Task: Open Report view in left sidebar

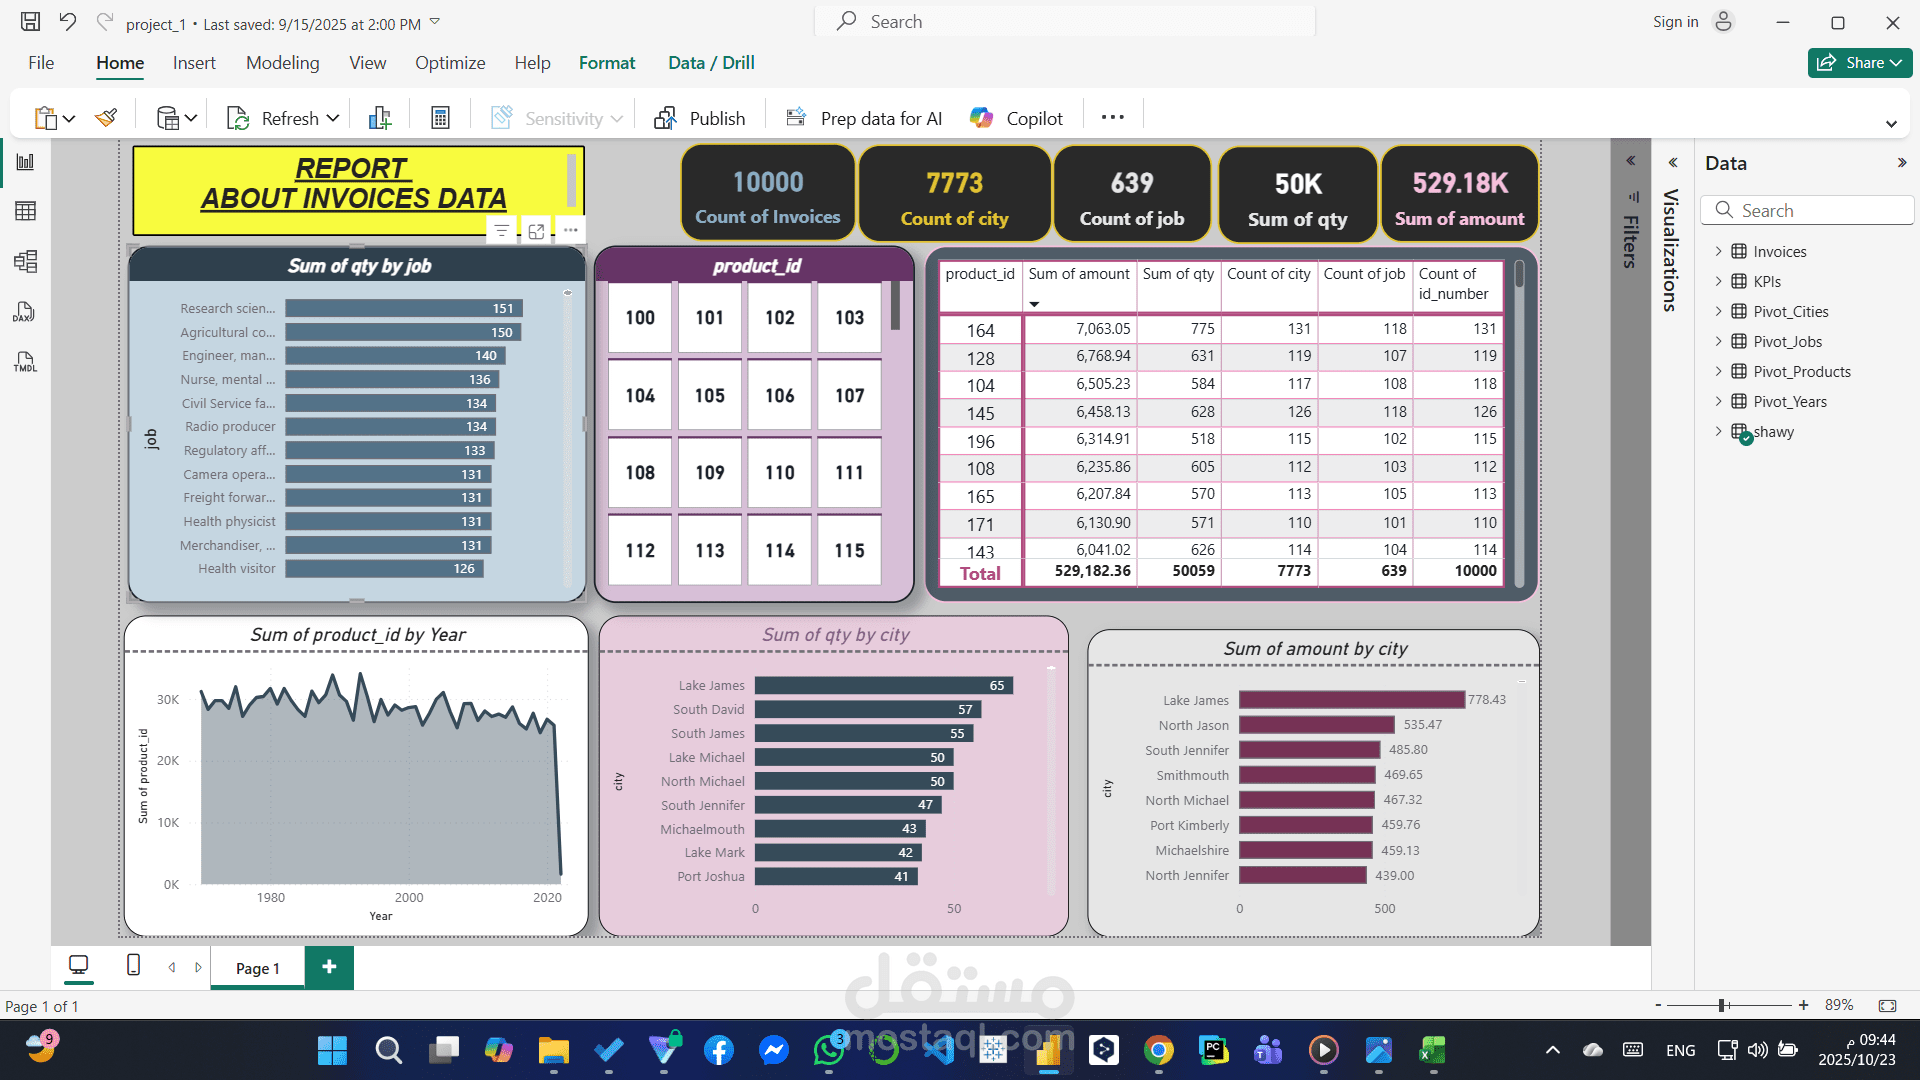Action: [x=25, y=162]
